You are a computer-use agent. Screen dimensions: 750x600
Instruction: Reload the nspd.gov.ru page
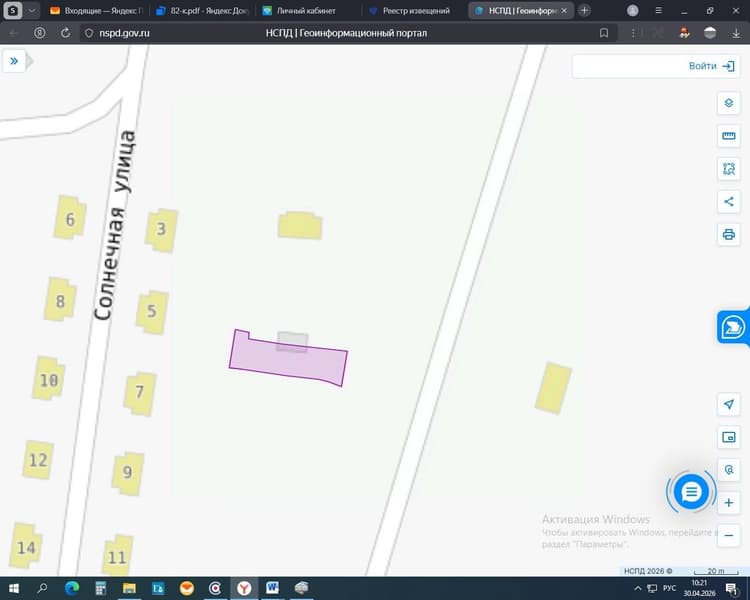pyautogui.click(x=66, y=33)
